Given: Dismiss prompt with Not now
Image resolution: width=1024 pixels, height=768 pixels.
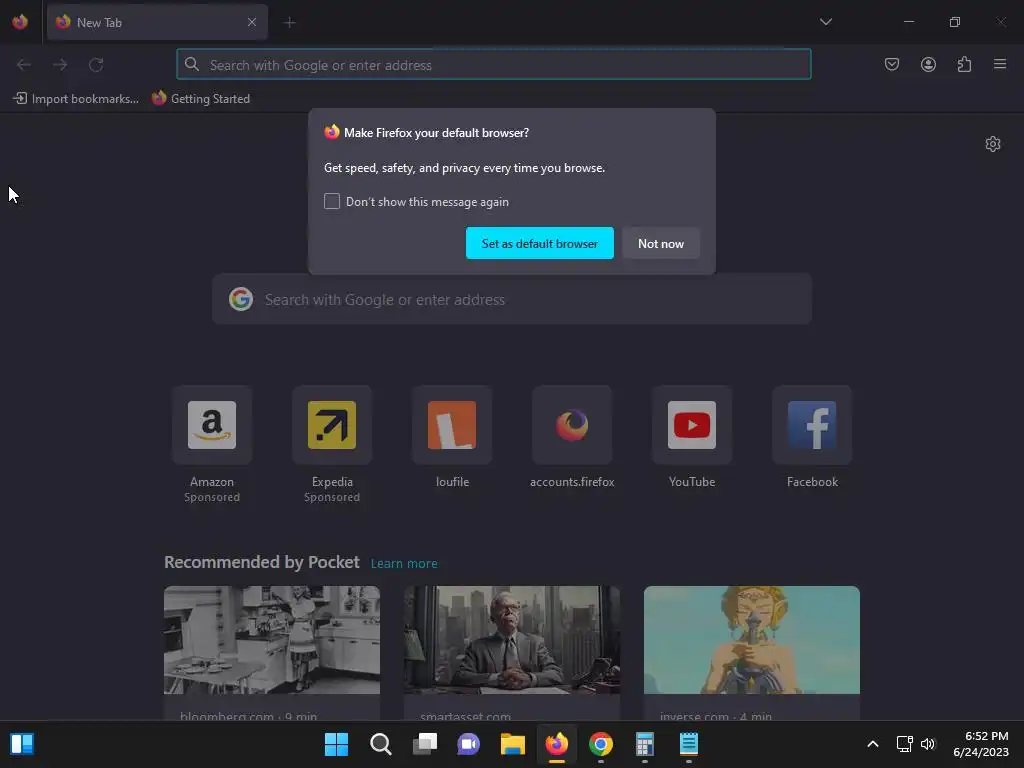Looking at the screenshot, I should [x=661, y=243].
